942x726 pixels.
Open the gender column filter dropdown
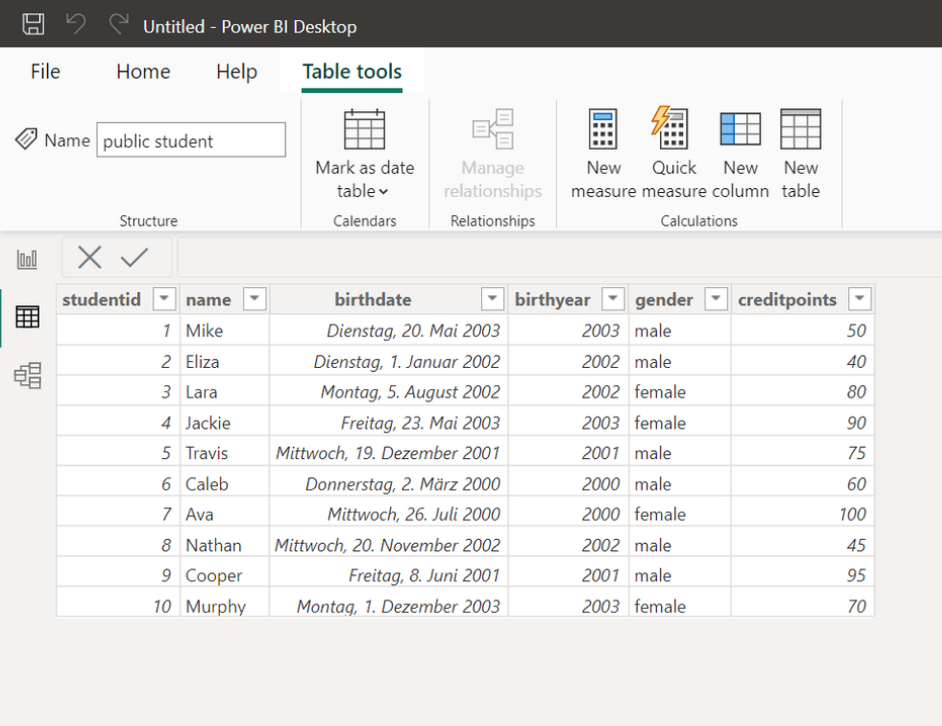pos(715,298)
